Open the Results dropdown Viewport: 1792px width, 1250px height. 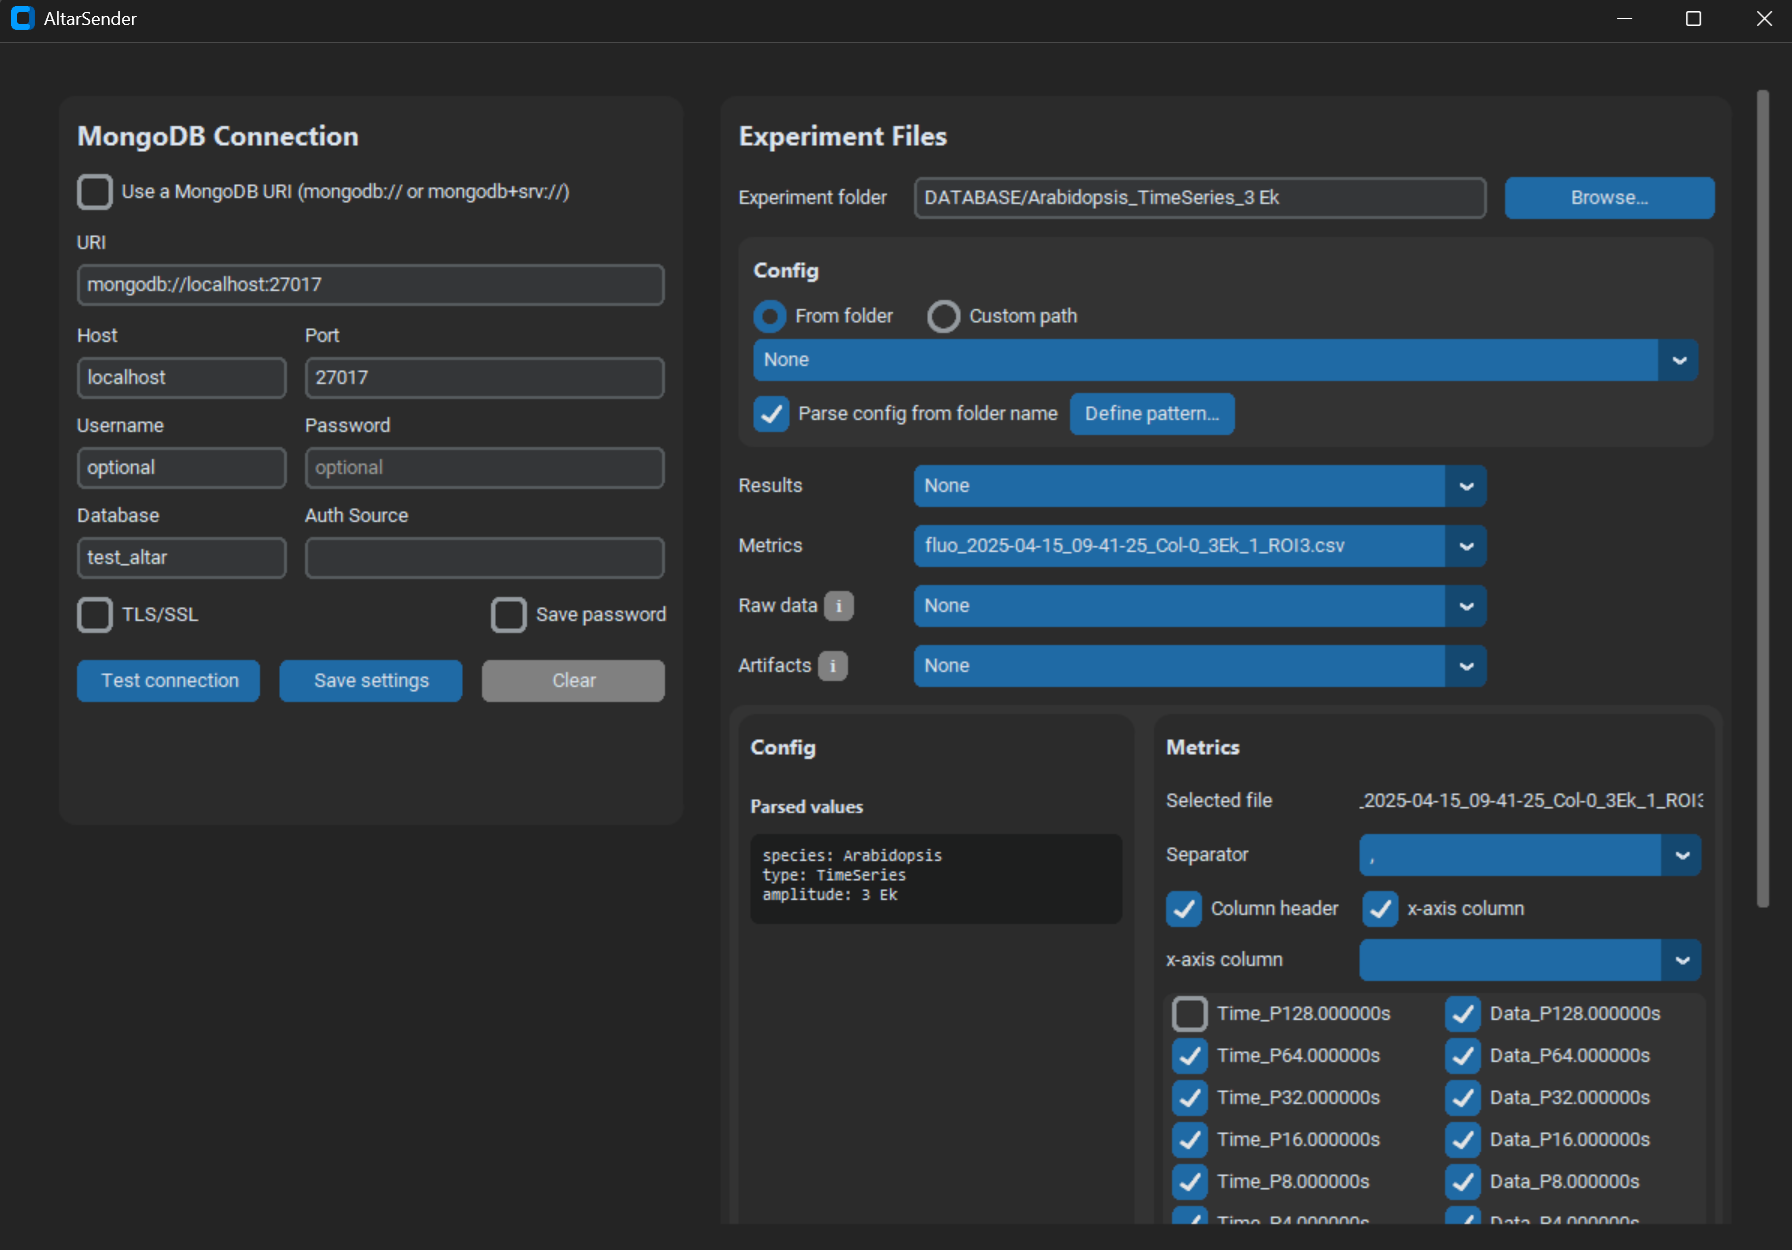(x=1466, y=486)
